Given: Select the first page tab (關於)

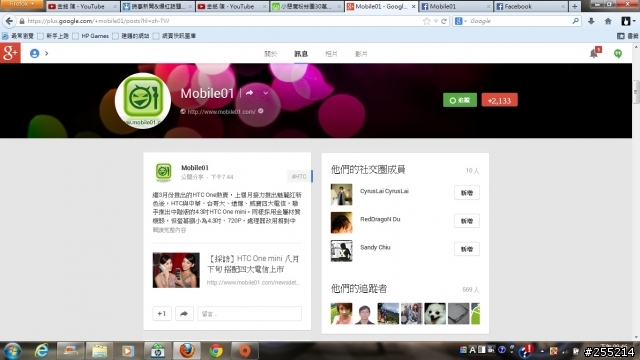Looking at the screenshot, I should (271, 54).
